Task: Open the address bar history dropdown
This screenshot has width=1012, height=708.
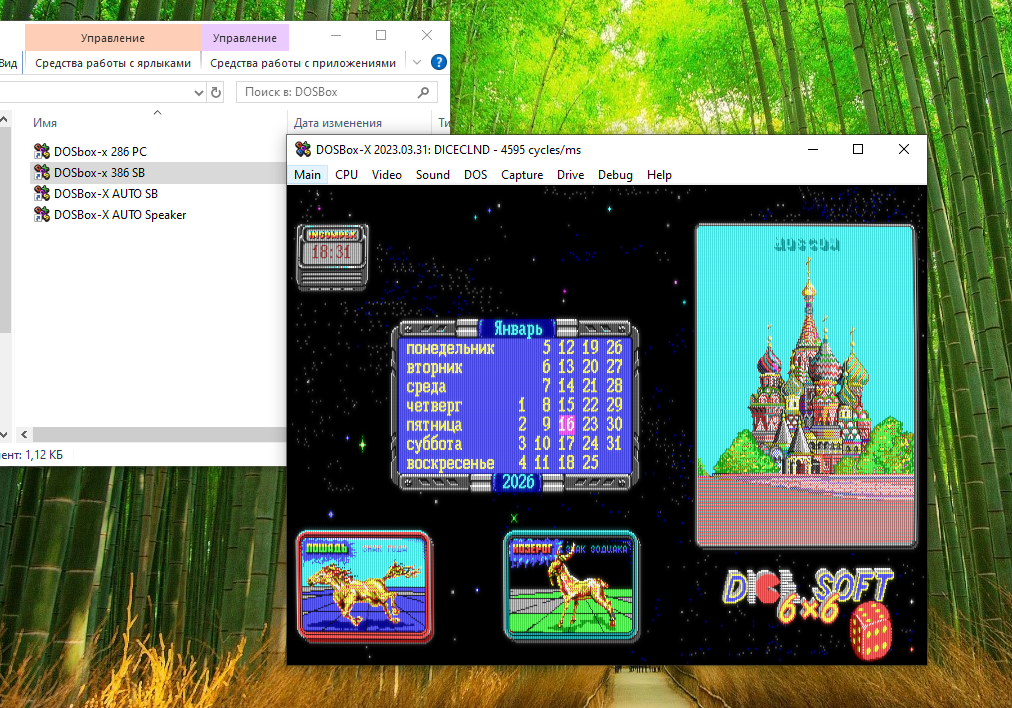Action: click(x=199, y=93)
